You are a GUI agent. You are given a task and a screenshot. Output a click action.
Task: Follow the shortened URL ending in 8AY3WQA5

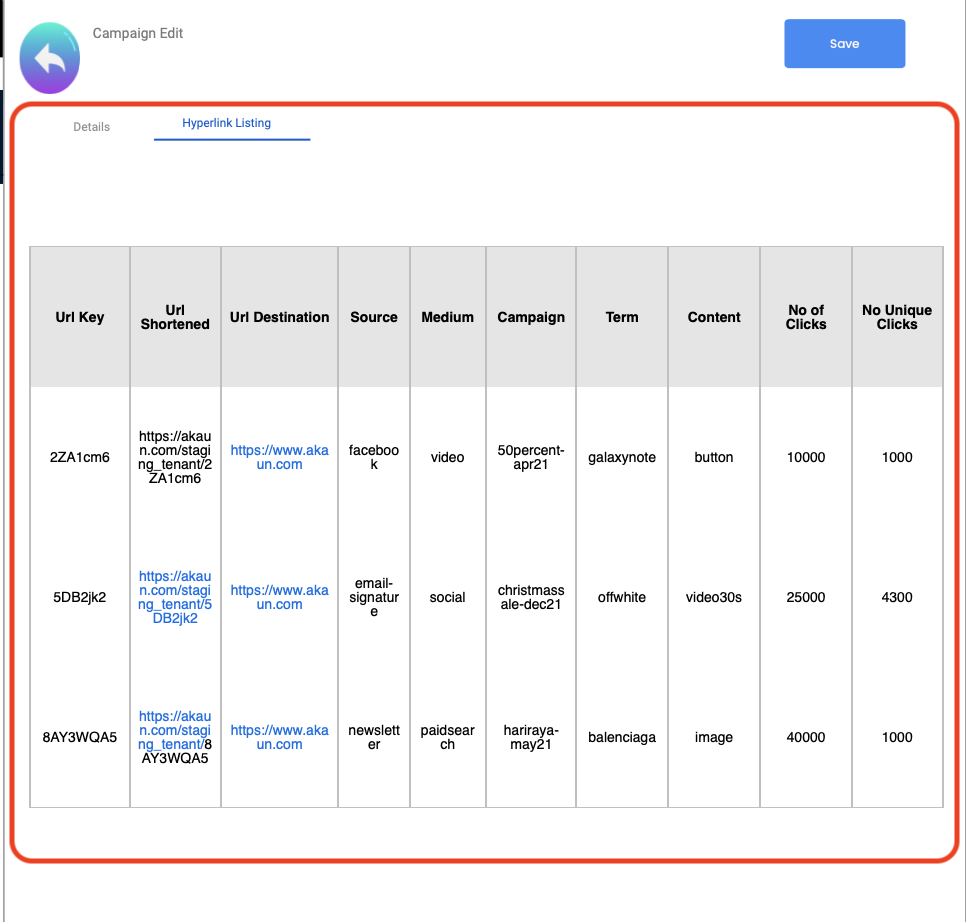[x=175, y=730]
